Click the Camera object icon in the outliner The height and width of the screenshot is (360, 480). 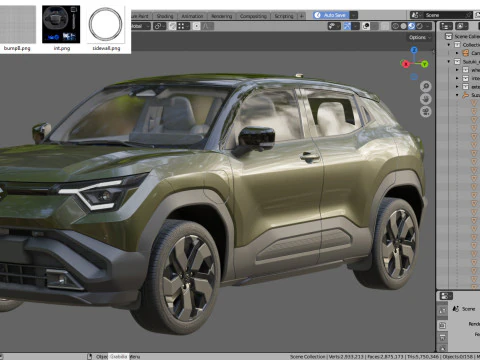(x=466, y=53)
